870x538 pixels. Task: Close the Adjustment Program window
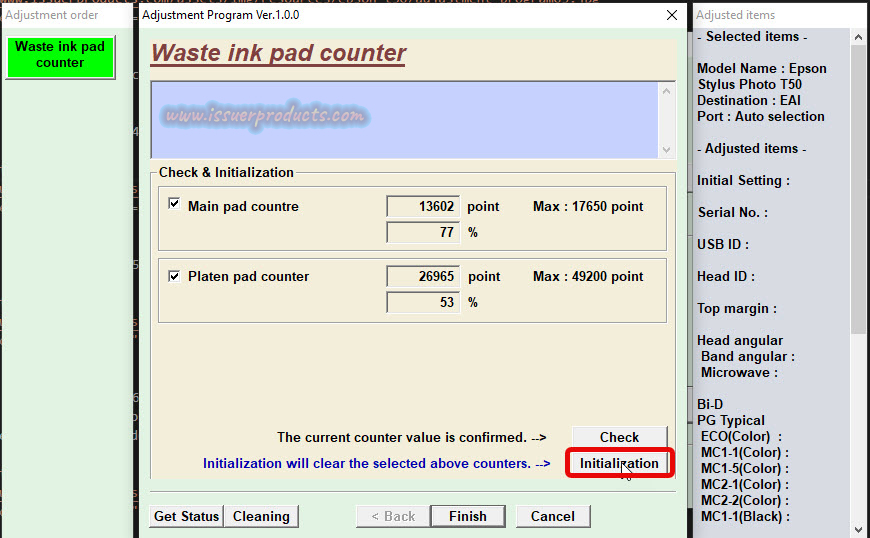(672, 15)
